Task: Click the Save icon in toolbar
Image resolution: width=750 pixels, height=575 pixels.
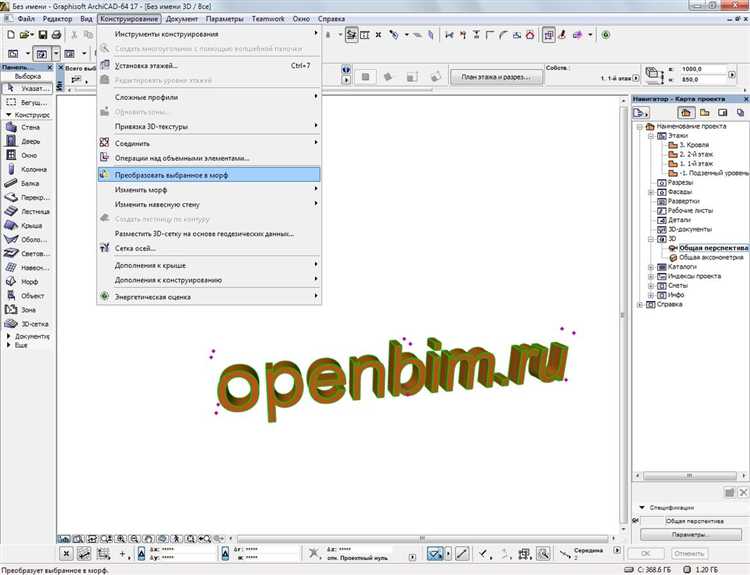Action: (x=43, y=35)
